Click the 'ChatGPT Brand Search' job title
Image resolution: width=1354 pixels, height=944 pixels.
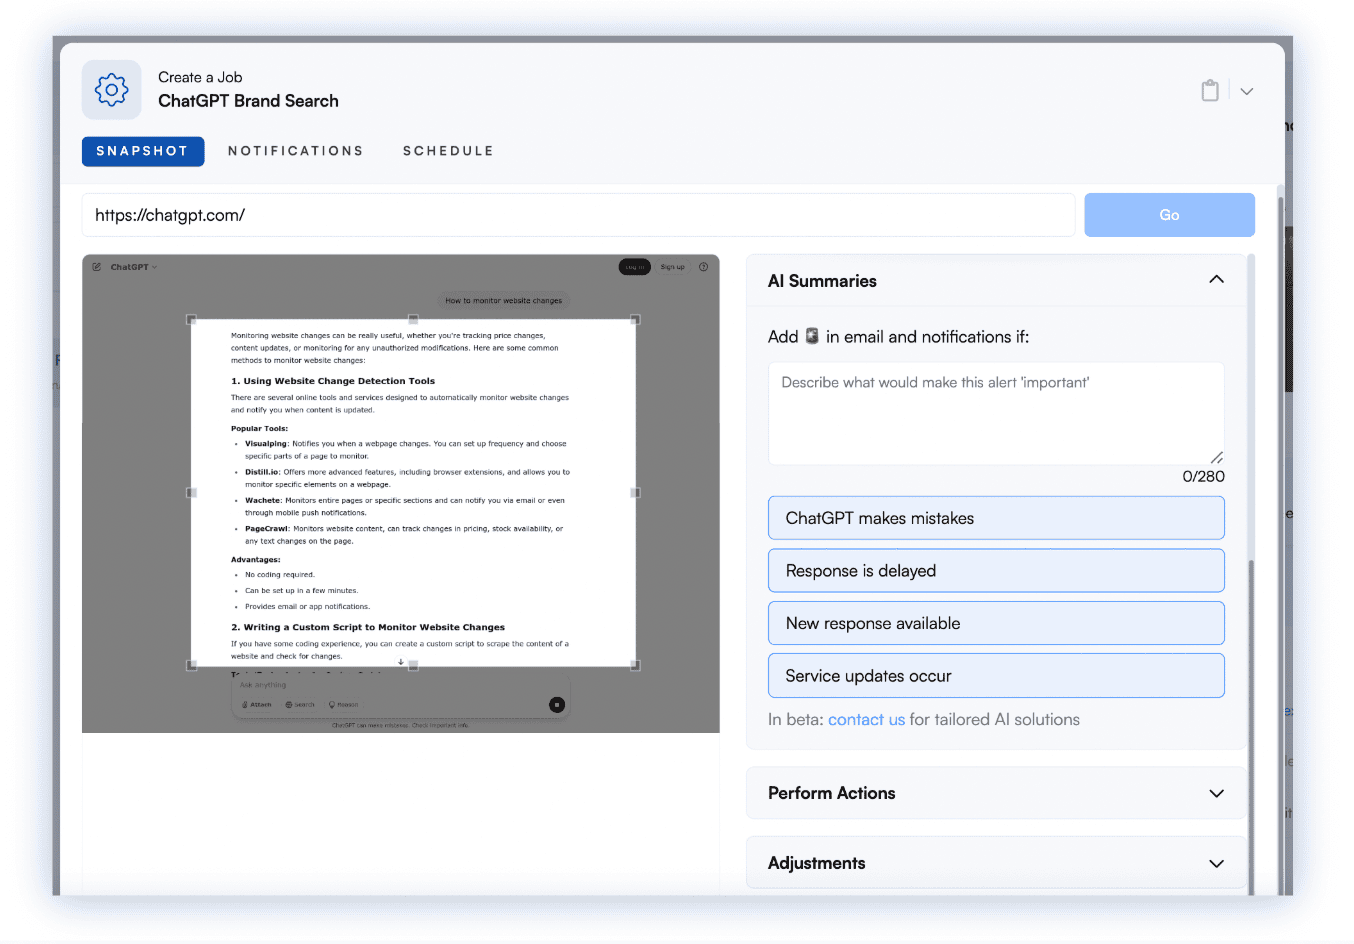point(248,101)
